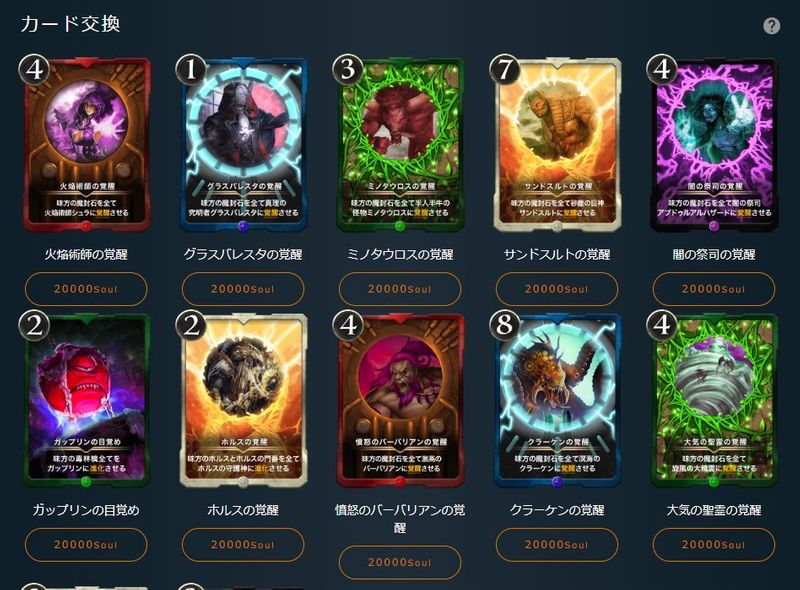Screen dimensions: 800x590
Task: Click 20000Soul button under 大気の聖霊の覚醒
Action: [714, 545]
